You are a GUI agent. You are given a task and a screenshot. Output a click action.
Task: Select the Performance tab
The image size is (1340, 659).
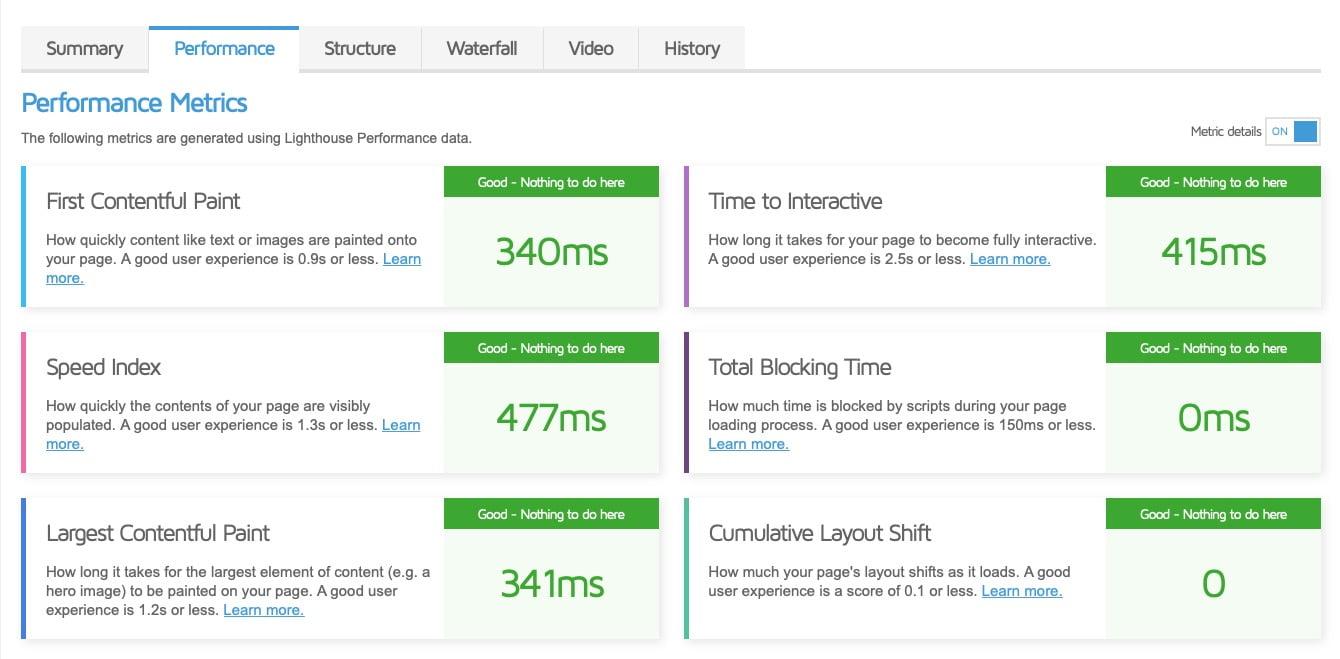point(224,47)
